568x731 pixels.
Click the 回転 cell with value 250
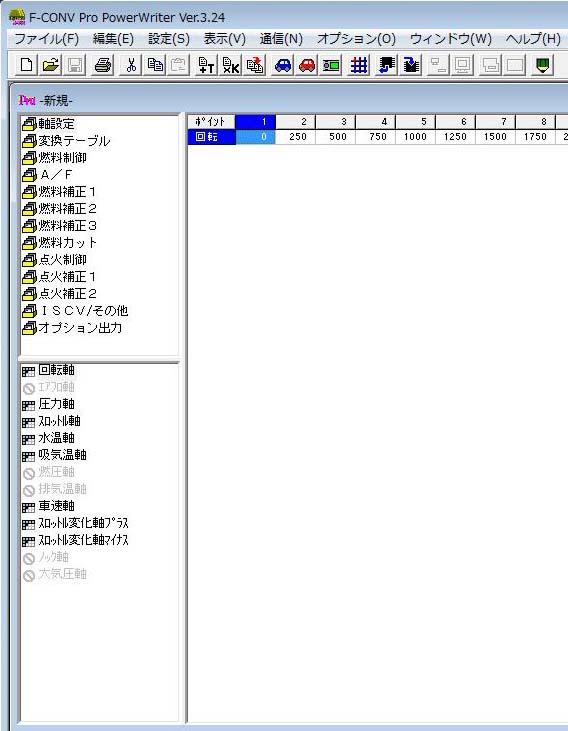296,137
